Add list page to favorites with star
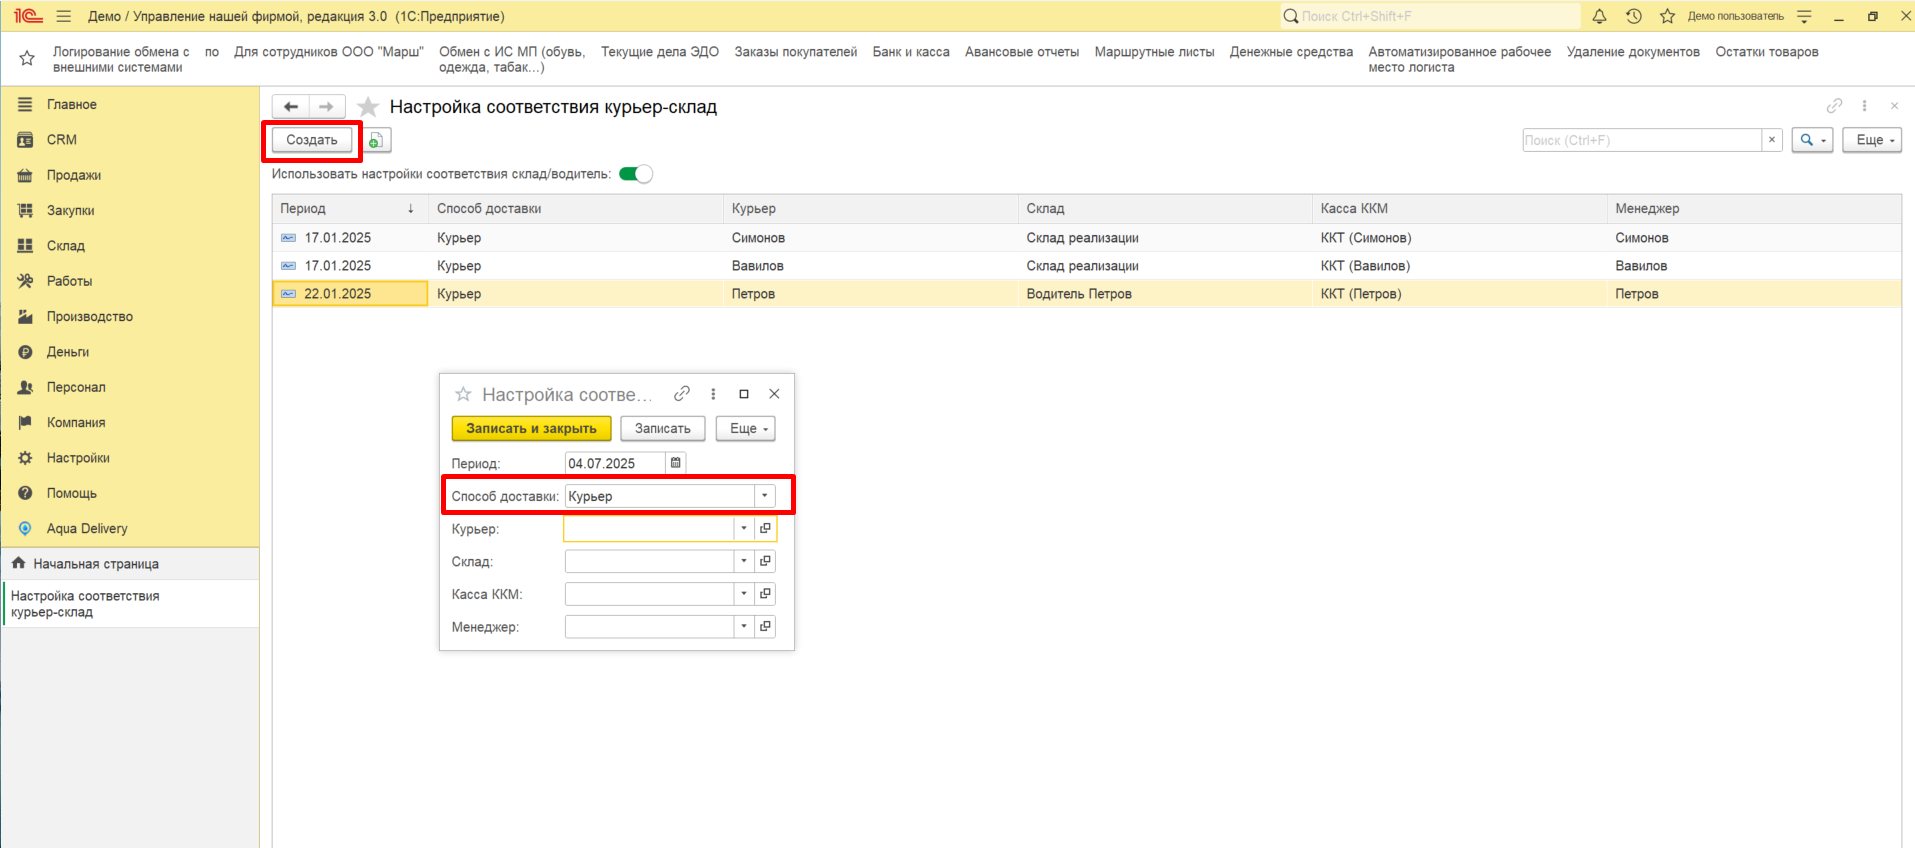Screen dimensions: 1915x848 [368, 107]
